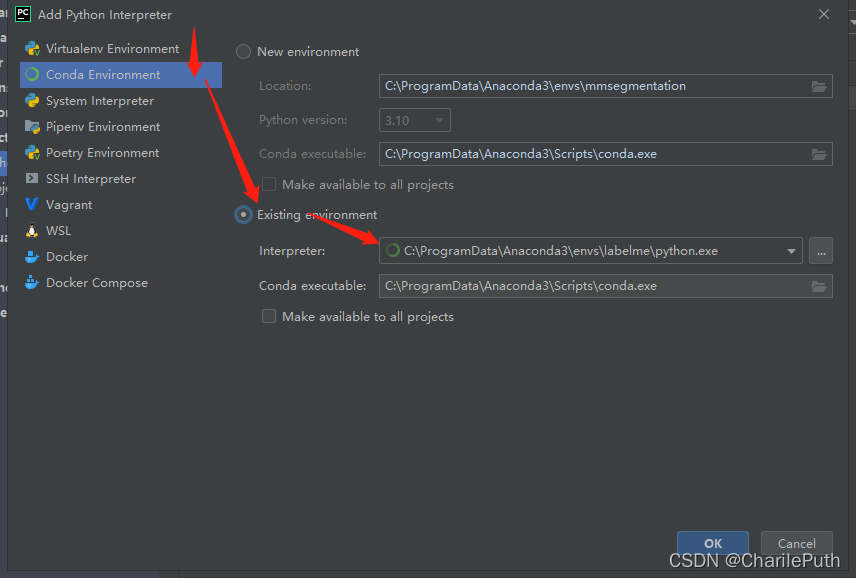Viewport: 856px width, 578px height.
Task: Click conda icon inside Interpreter field
Action: coord(393,251)
